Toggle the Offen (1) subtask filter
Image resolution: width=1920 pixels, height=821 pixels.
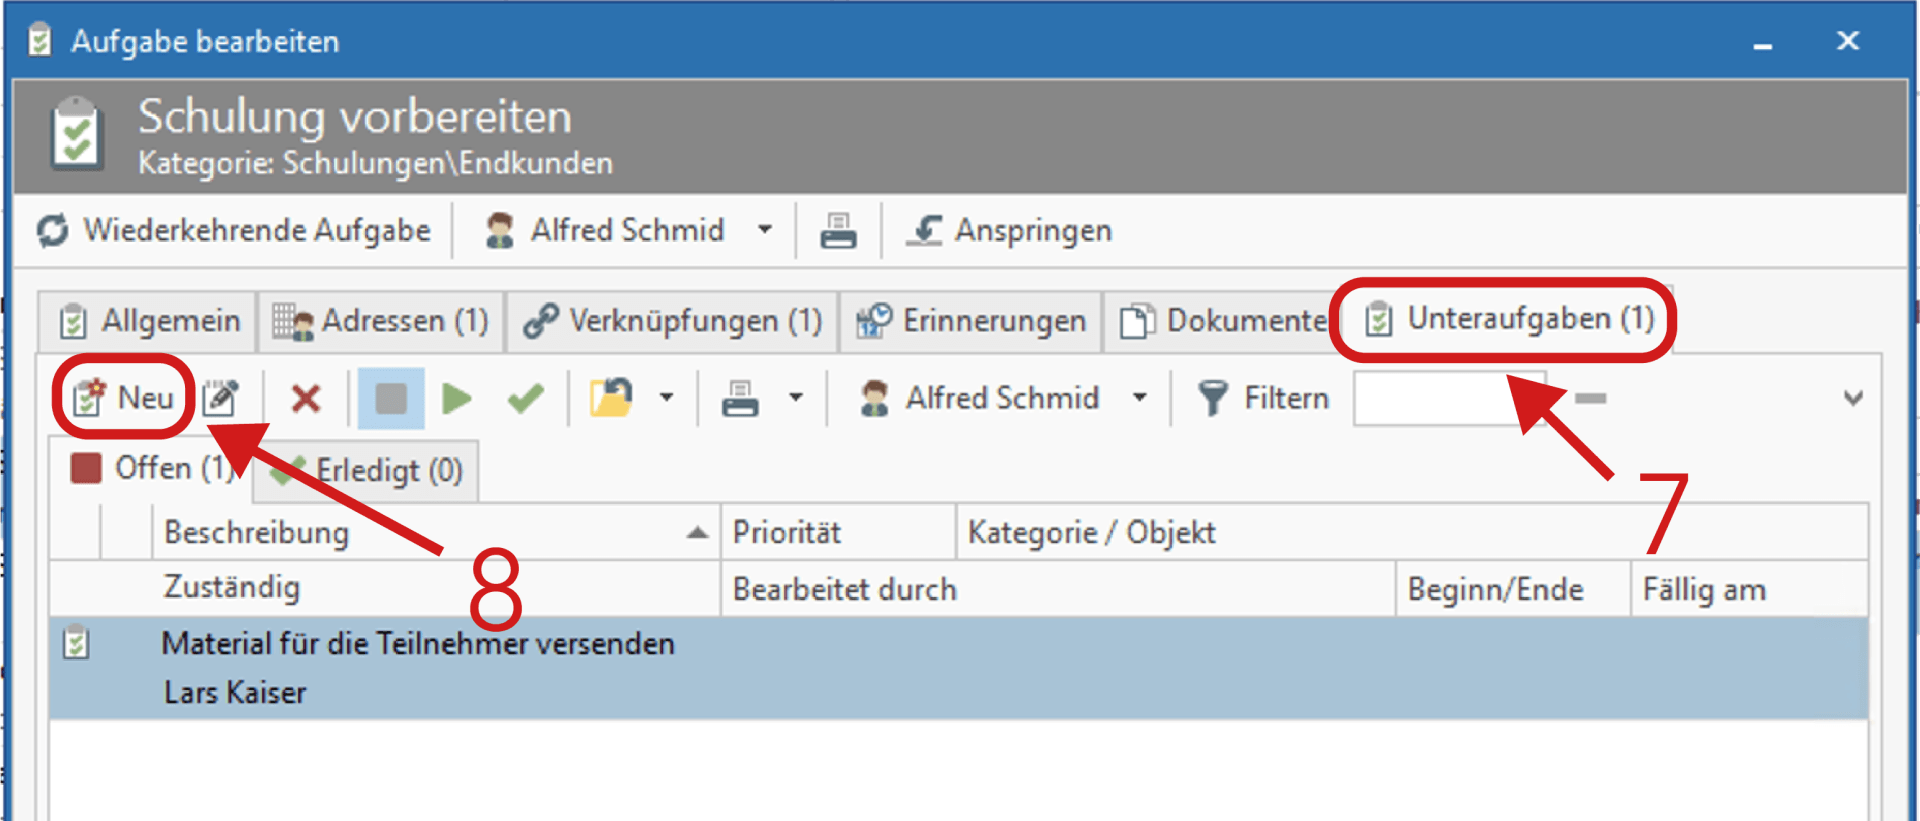[150, 467]
